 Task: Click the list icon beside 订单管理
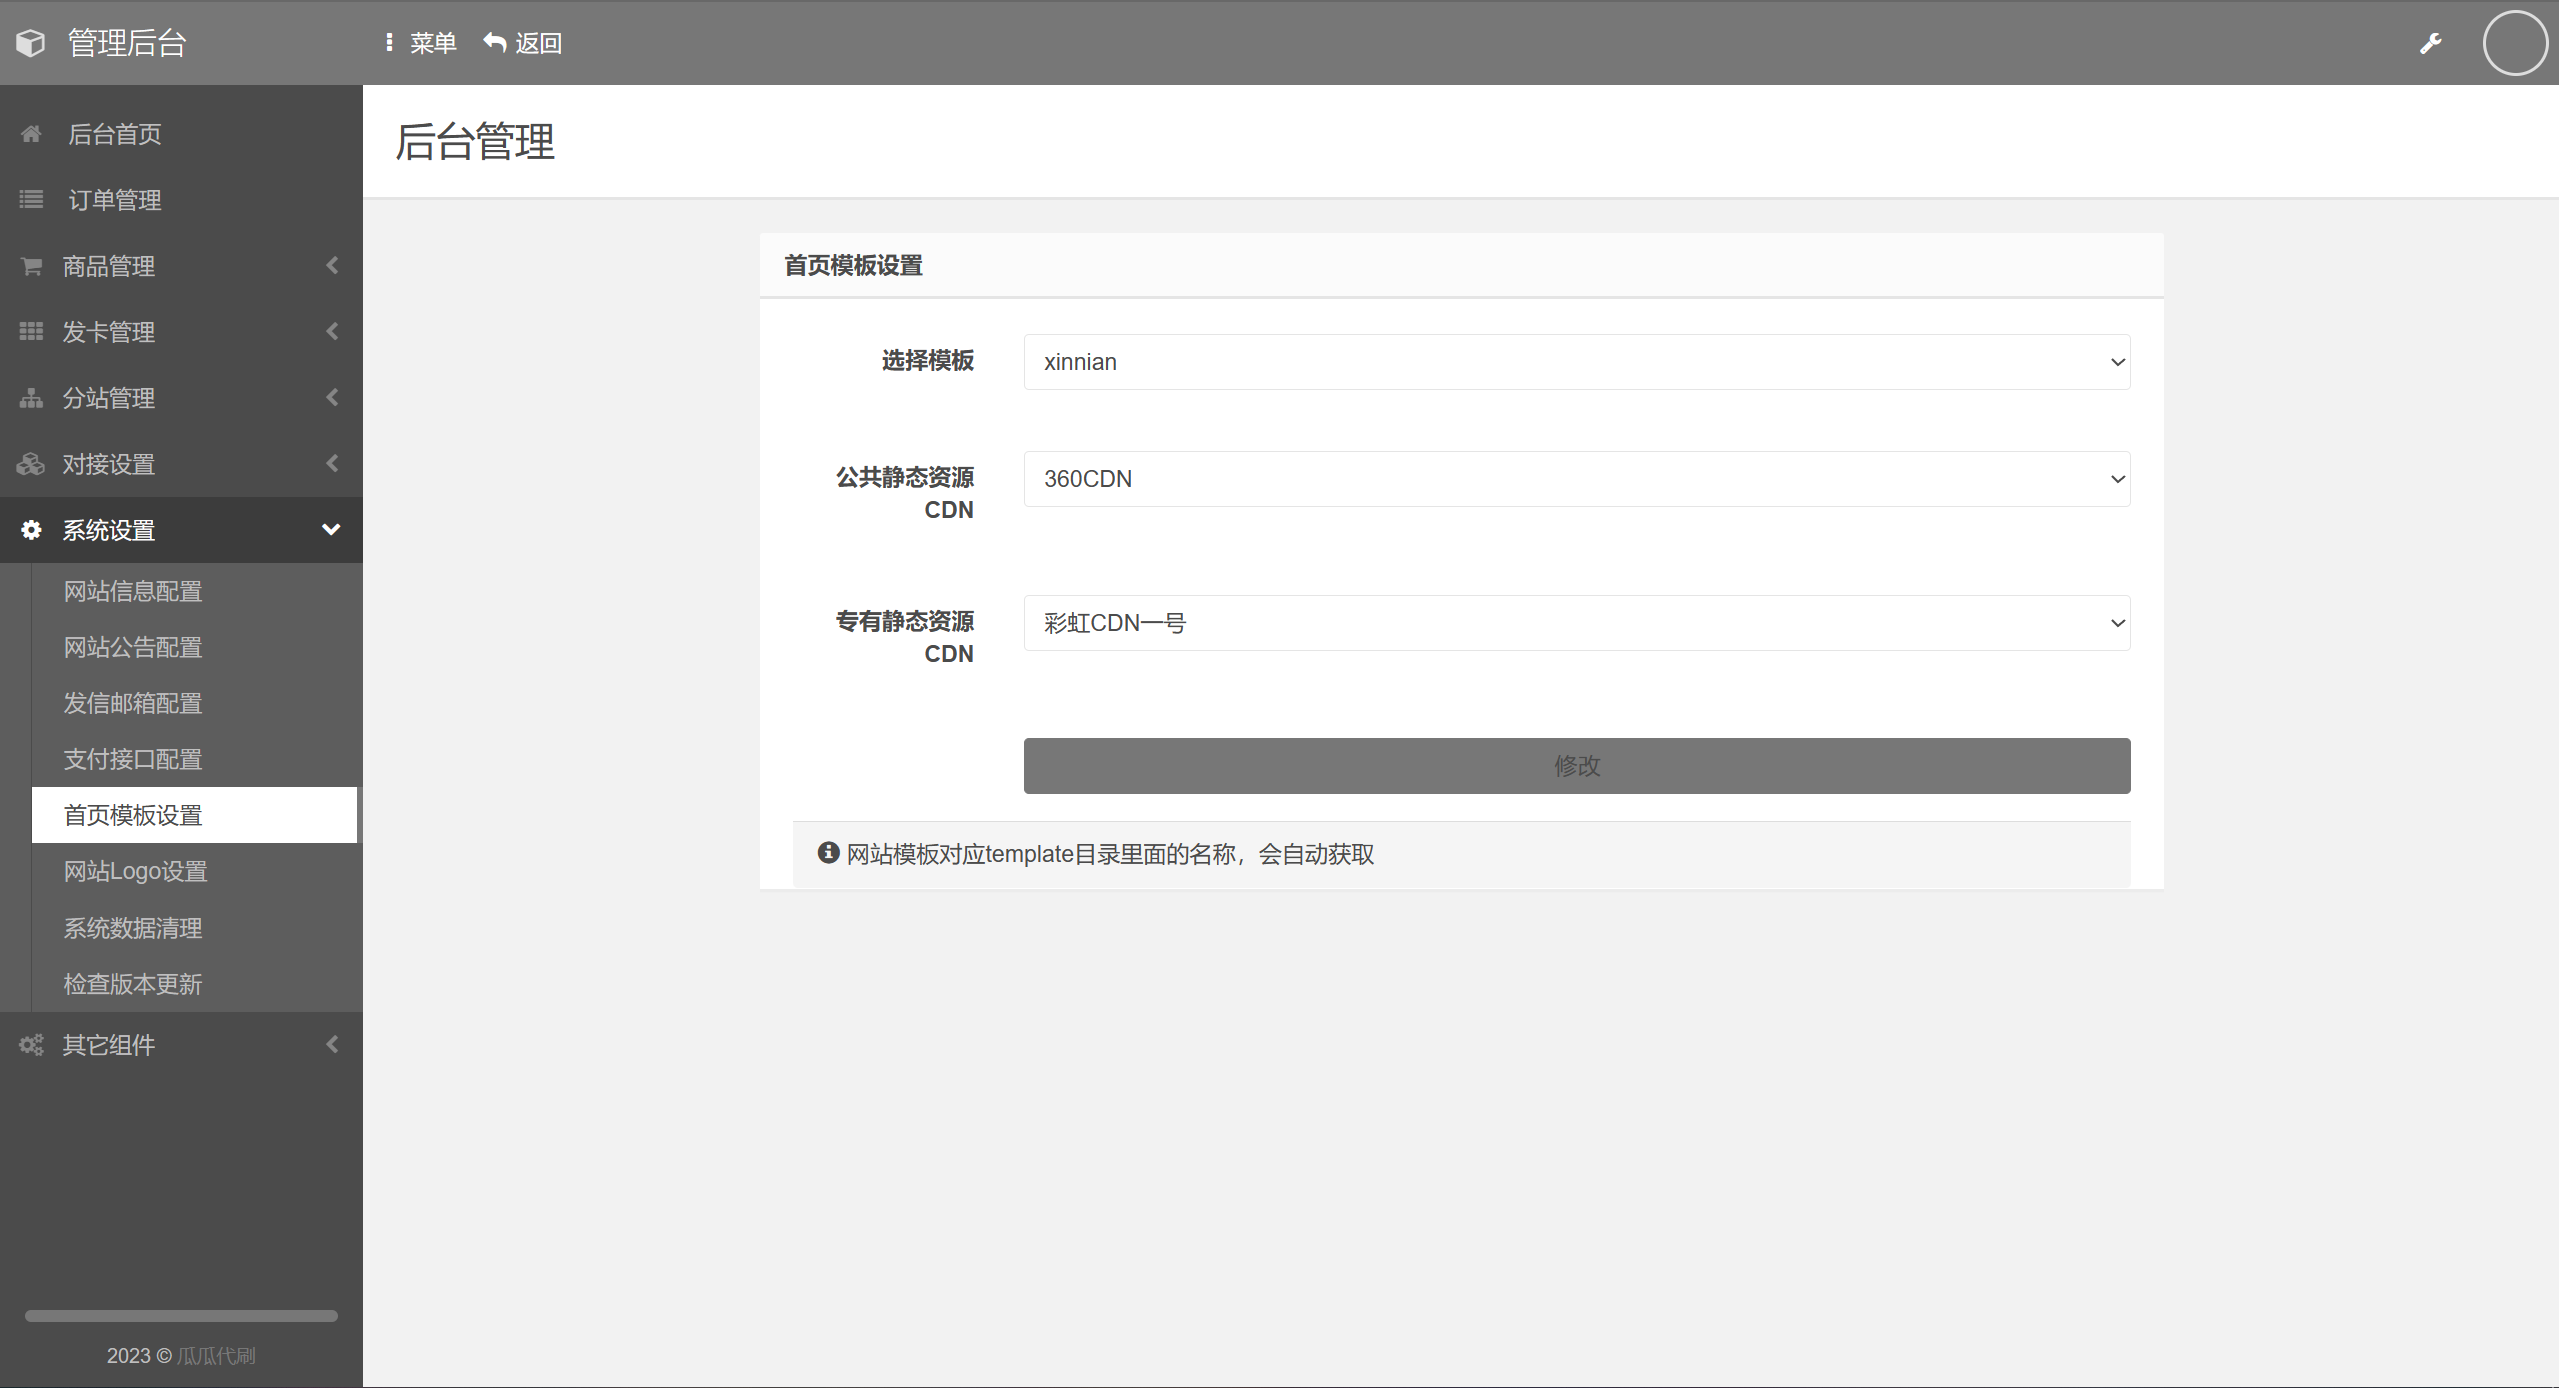[x=31, y=200]
